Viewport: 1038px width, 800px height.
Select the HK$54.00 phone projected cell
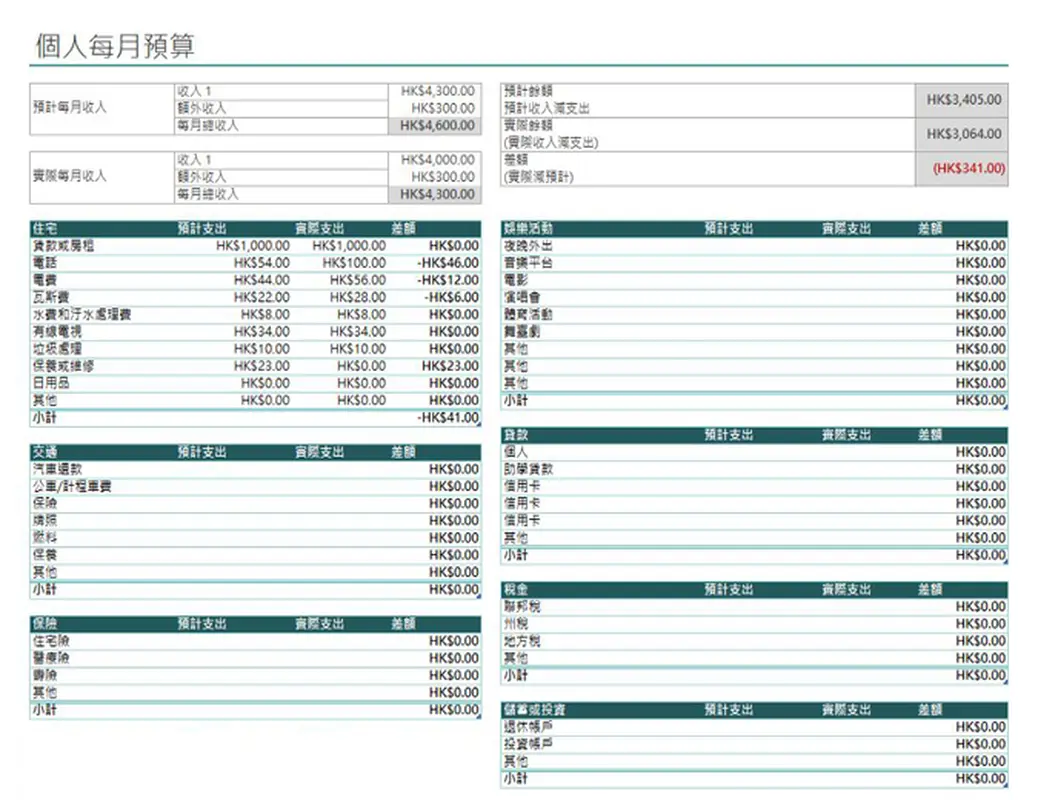click(261, 263)
